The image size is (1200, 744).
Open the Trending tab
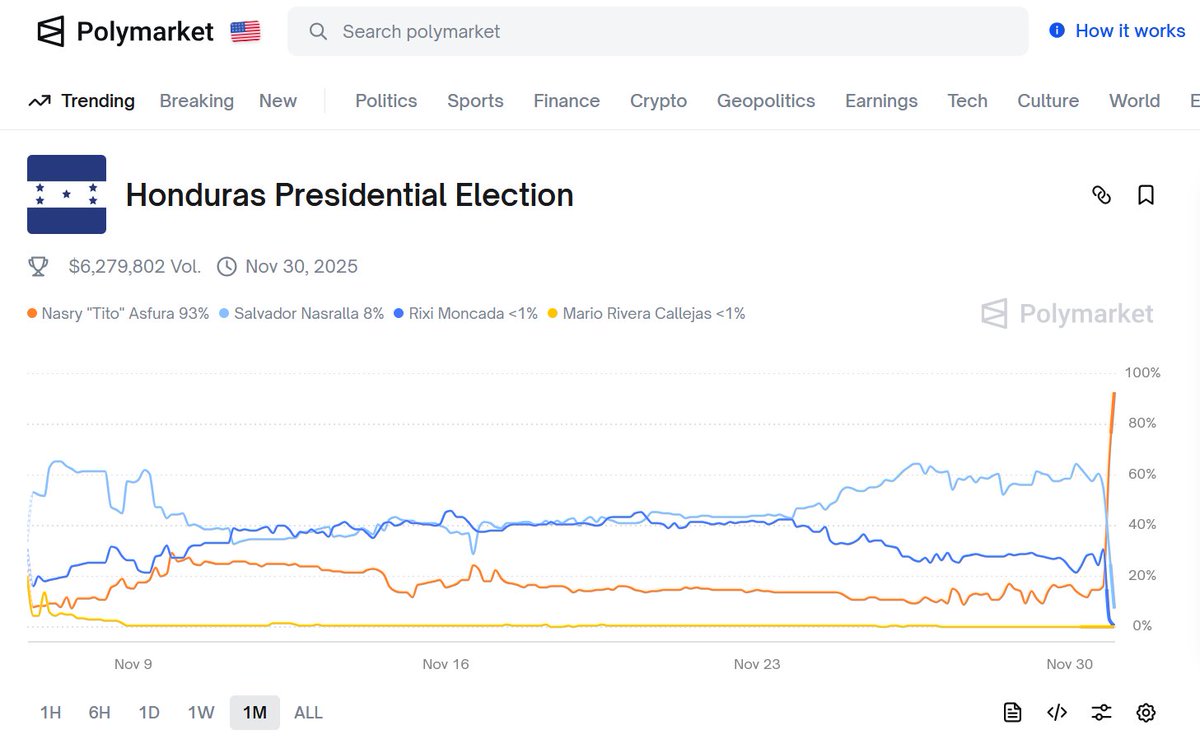pyautogui.click(x=82, y=101)
